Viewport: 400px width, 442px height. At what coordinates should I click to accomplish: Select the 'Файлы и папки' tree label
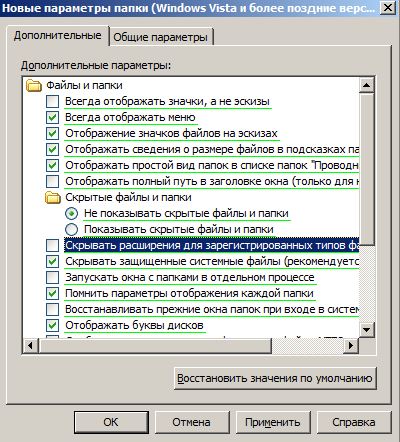tap(84, 85)
